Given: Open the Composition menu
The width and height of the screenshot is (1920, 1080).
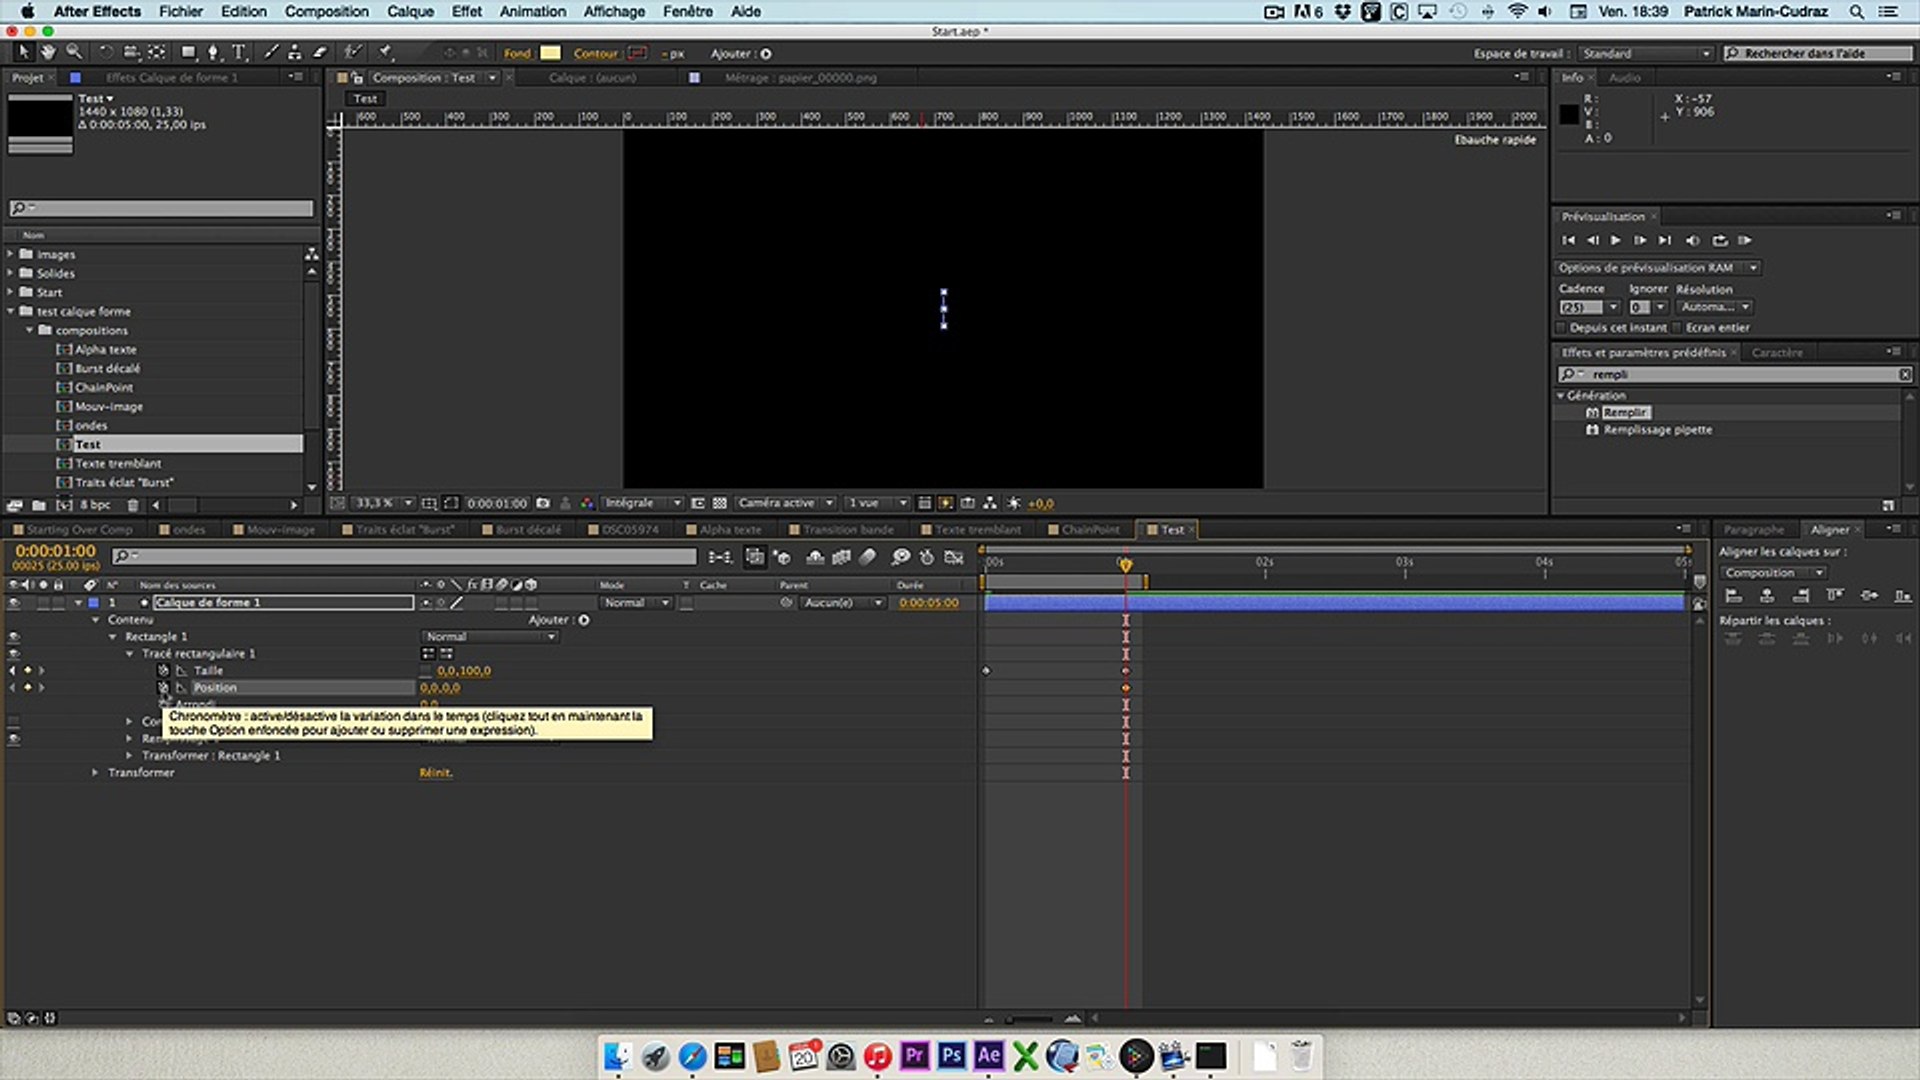Looking at the screenshot, I should [x=326, y=11].
